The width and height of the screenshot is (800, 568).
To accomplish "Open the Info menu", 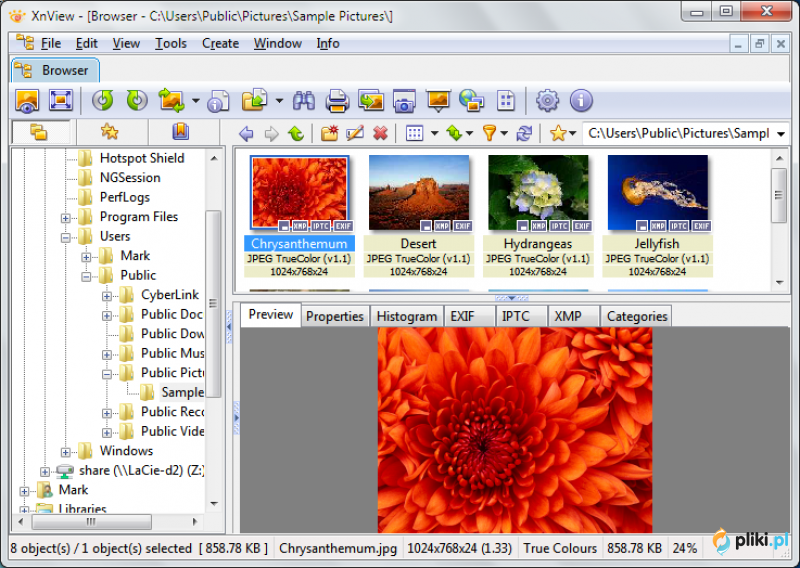I will coord(328,43).
